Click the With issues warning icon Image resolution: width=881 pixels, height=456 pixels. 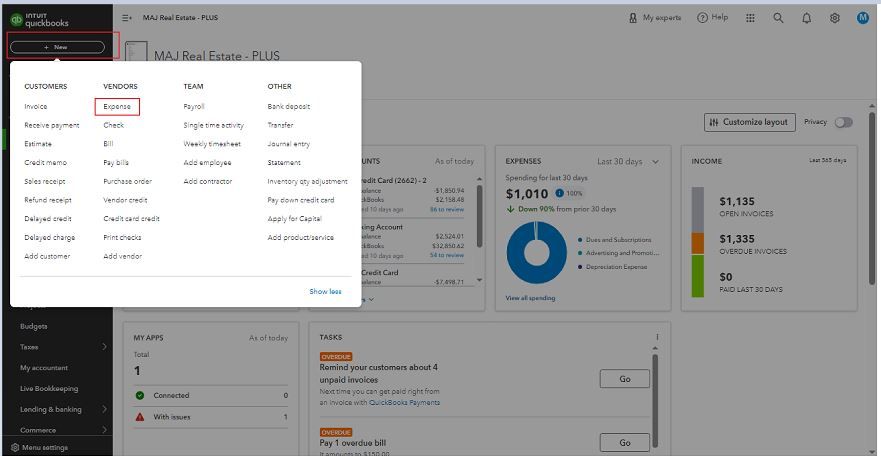point(140,417)
